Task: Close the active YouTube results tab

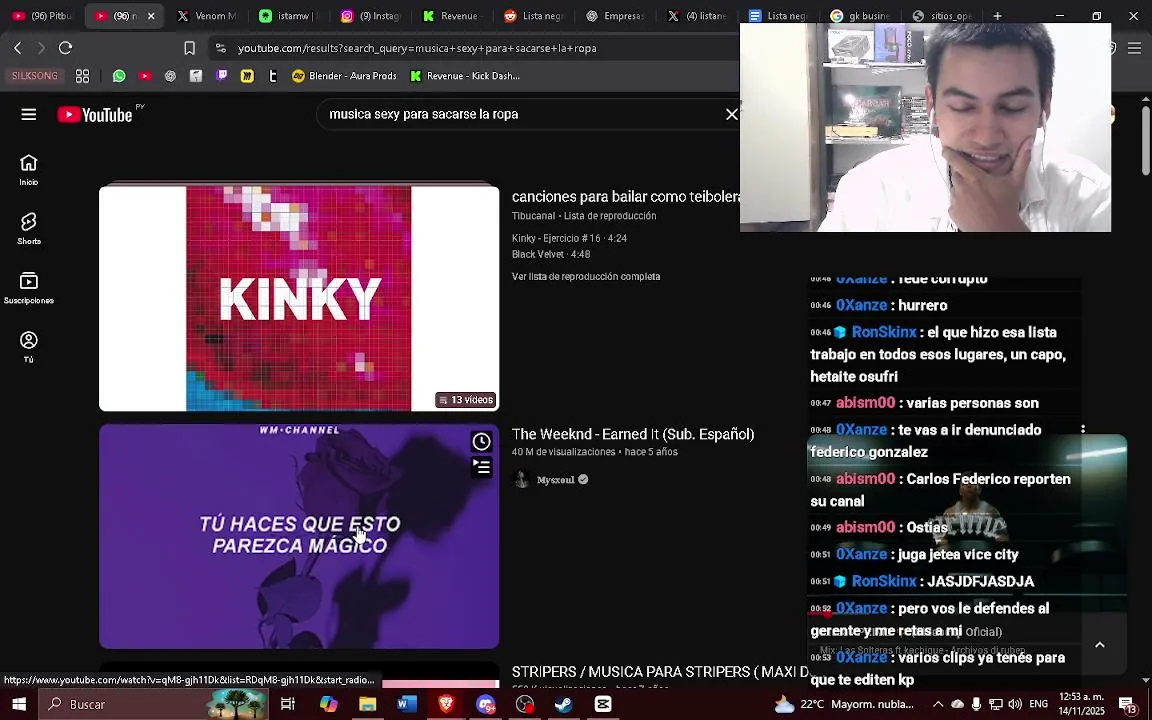Action: (x=151, y=15)
